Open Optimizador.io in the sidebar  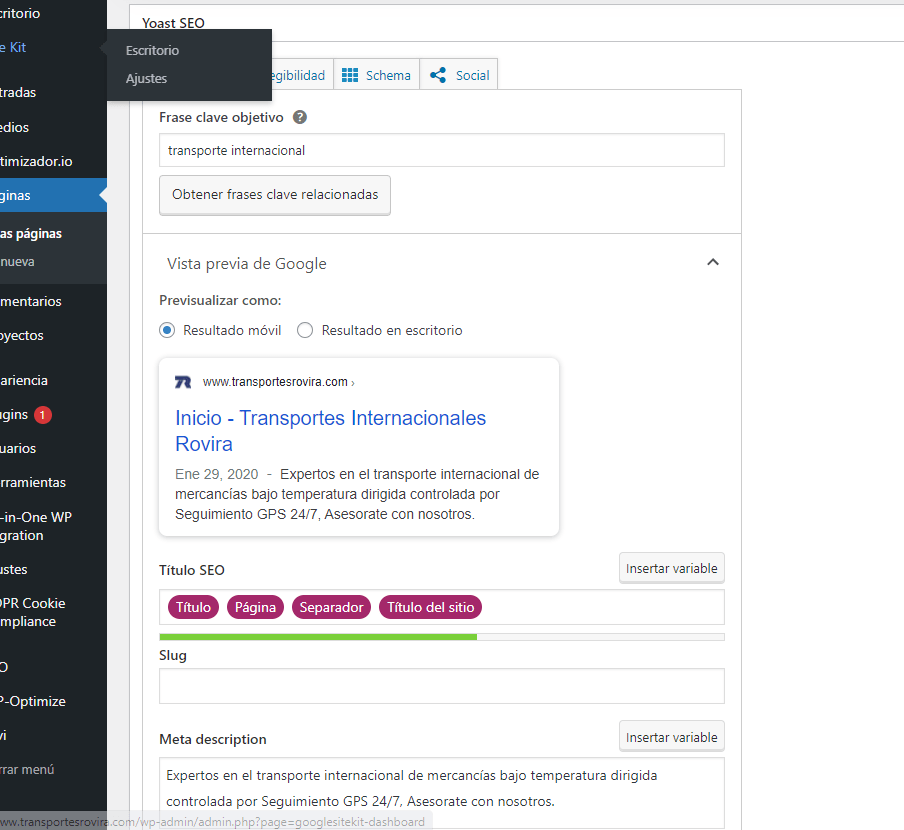coord(53,161)
